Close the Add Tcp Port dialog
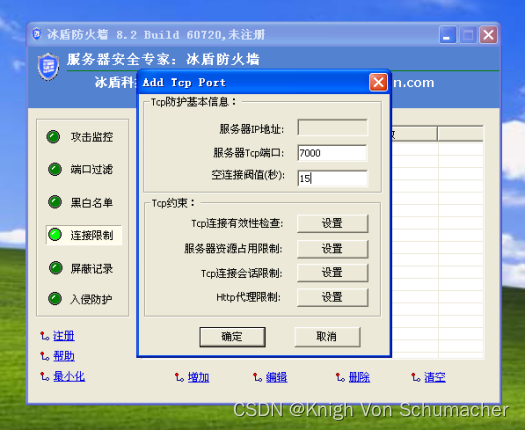Image resolution: width=525 pixels, height=430 pixels. [x=378, y=82]
